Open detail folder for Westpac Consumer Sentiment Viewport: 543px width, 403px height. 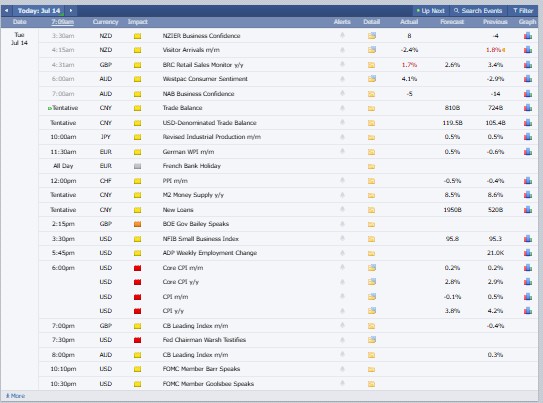tap(372, 79)
